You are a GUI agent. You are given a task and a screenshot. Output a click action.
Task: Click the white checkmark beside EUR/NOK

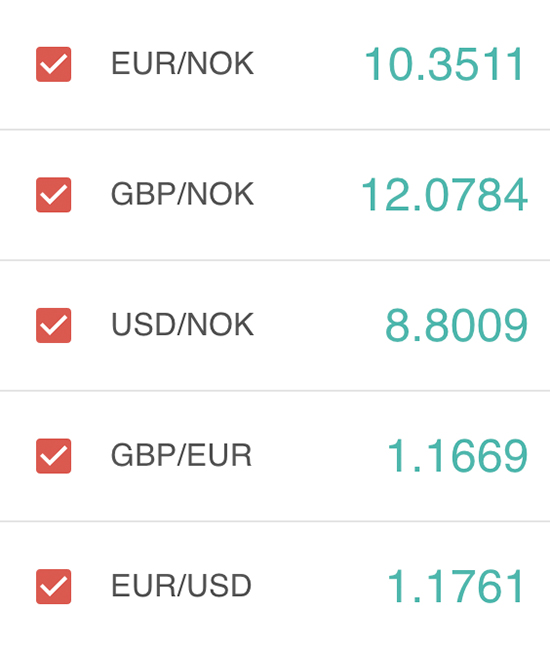pos(53,65)
